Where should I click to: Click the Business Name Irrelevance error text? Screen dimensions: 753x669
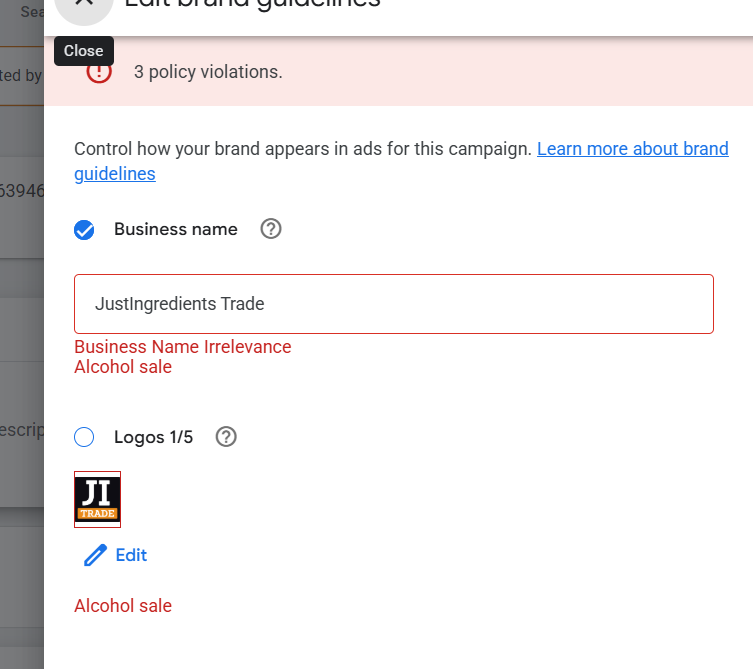[x=182, y=347]
